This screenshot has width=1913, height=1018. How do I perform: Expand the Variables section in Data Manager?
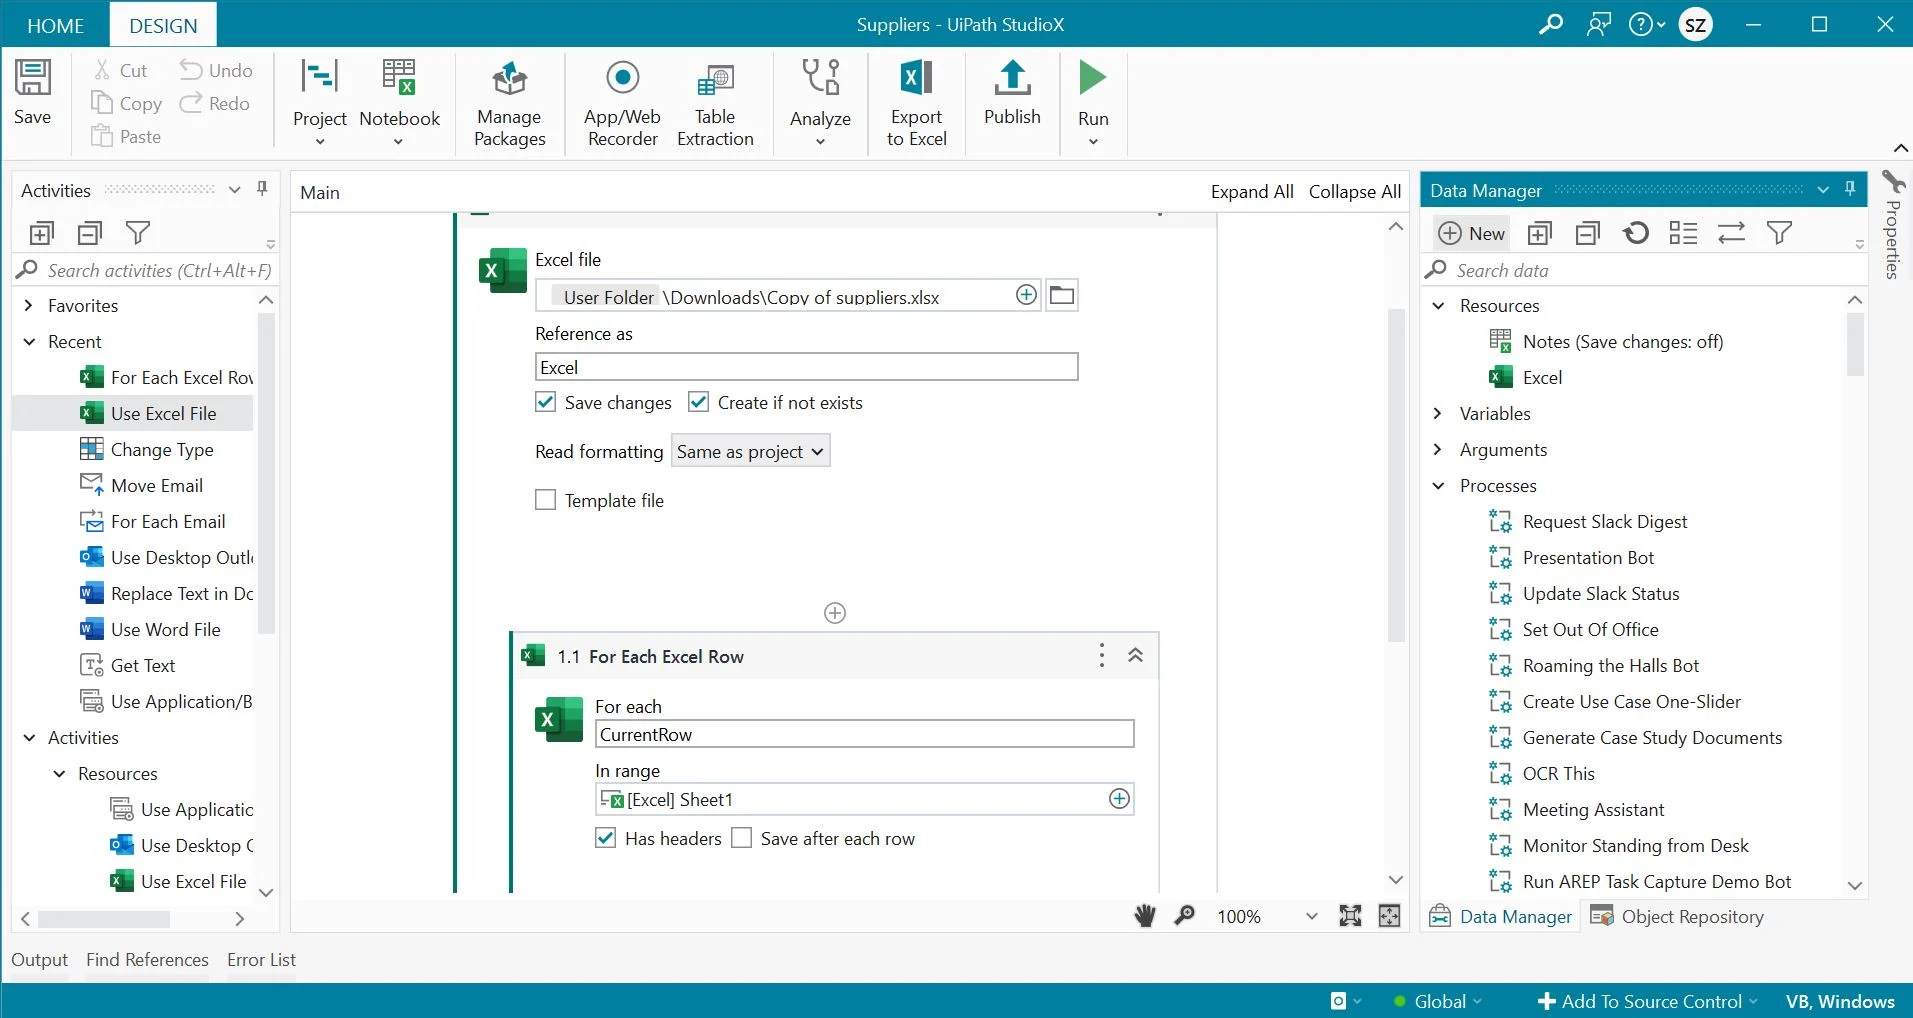(1438, 414)
